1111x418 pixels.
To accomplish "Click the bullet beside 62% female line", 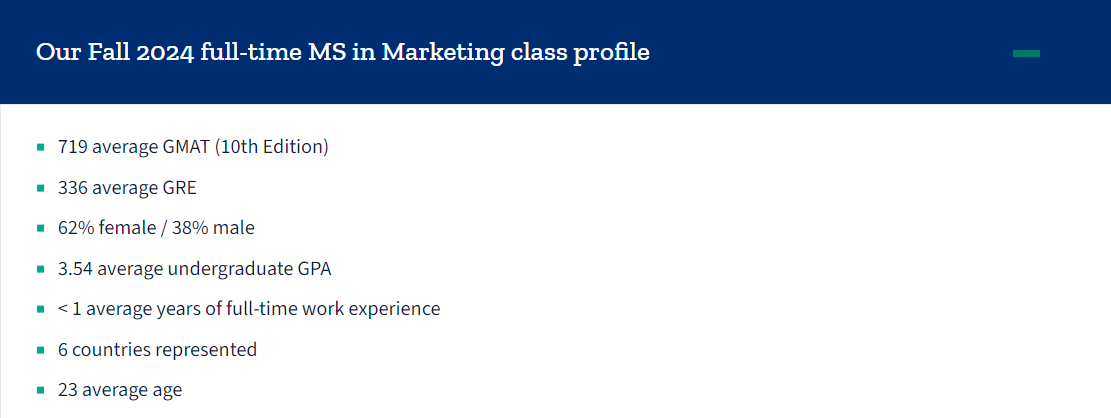I will click(x=40, y=228).
